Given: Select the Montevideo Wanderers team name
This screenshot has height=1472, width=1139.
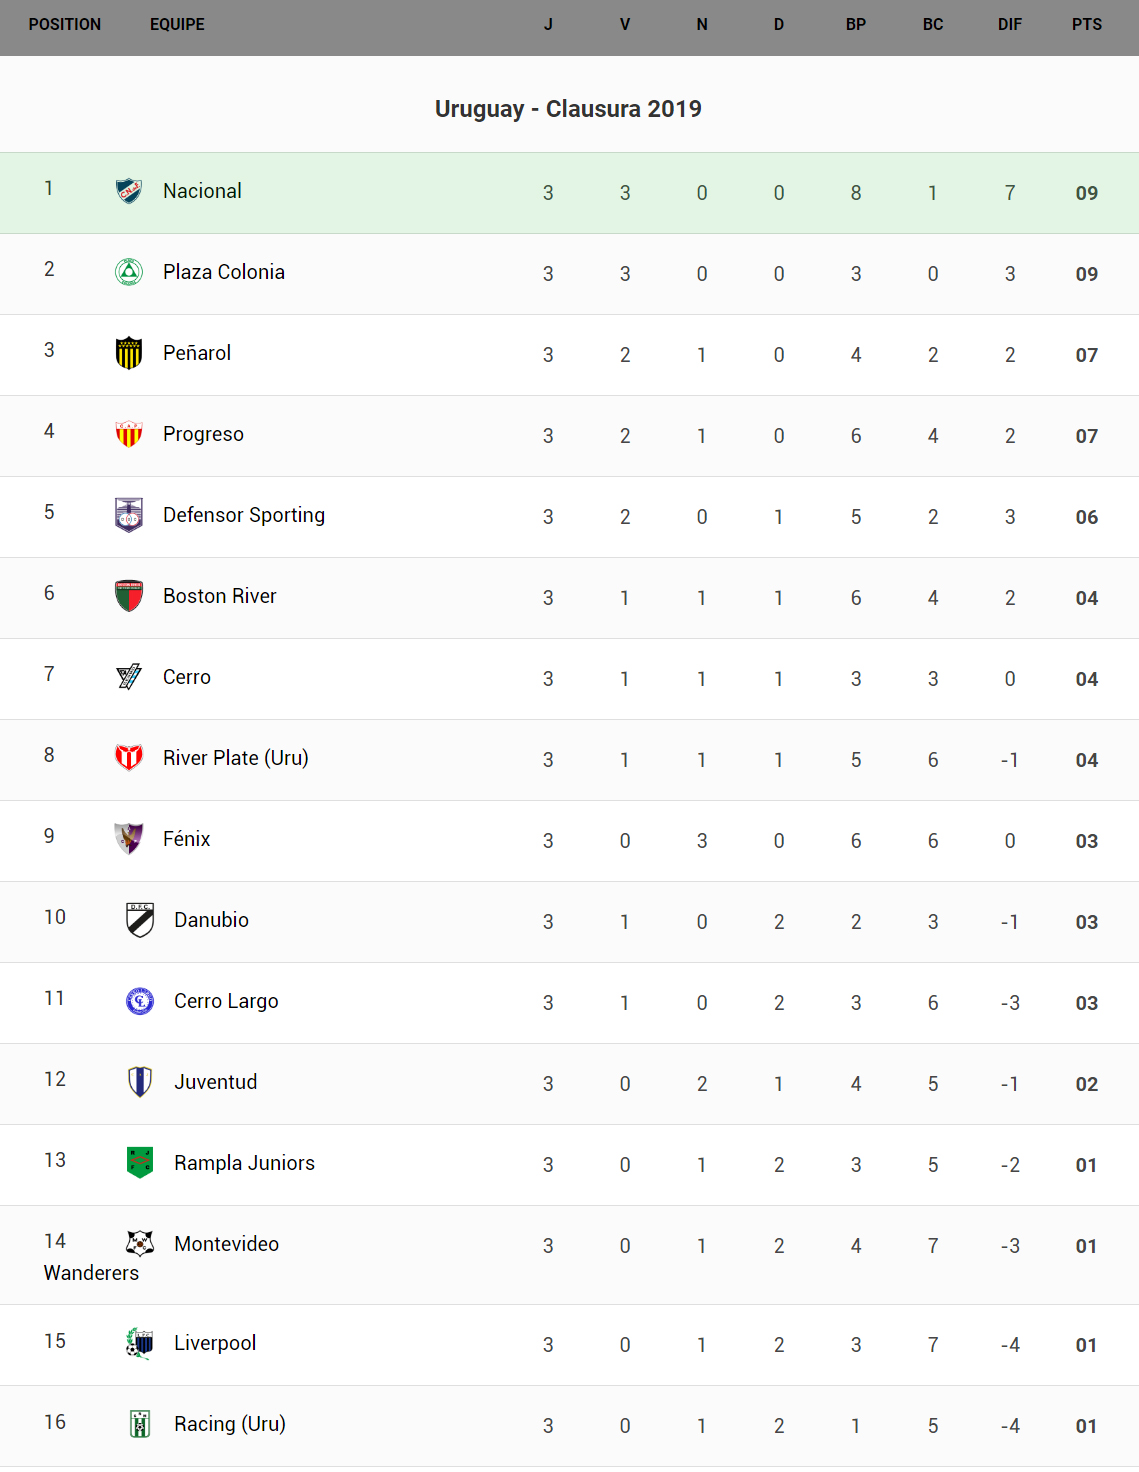Looking at the screenshot, I should point(226,1244).
